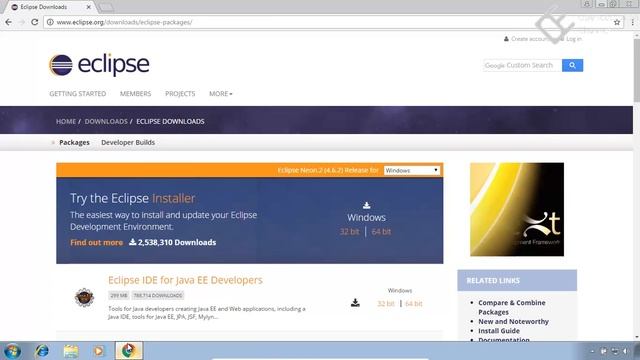Open the Install Guide link

click(x=499, y=331)
